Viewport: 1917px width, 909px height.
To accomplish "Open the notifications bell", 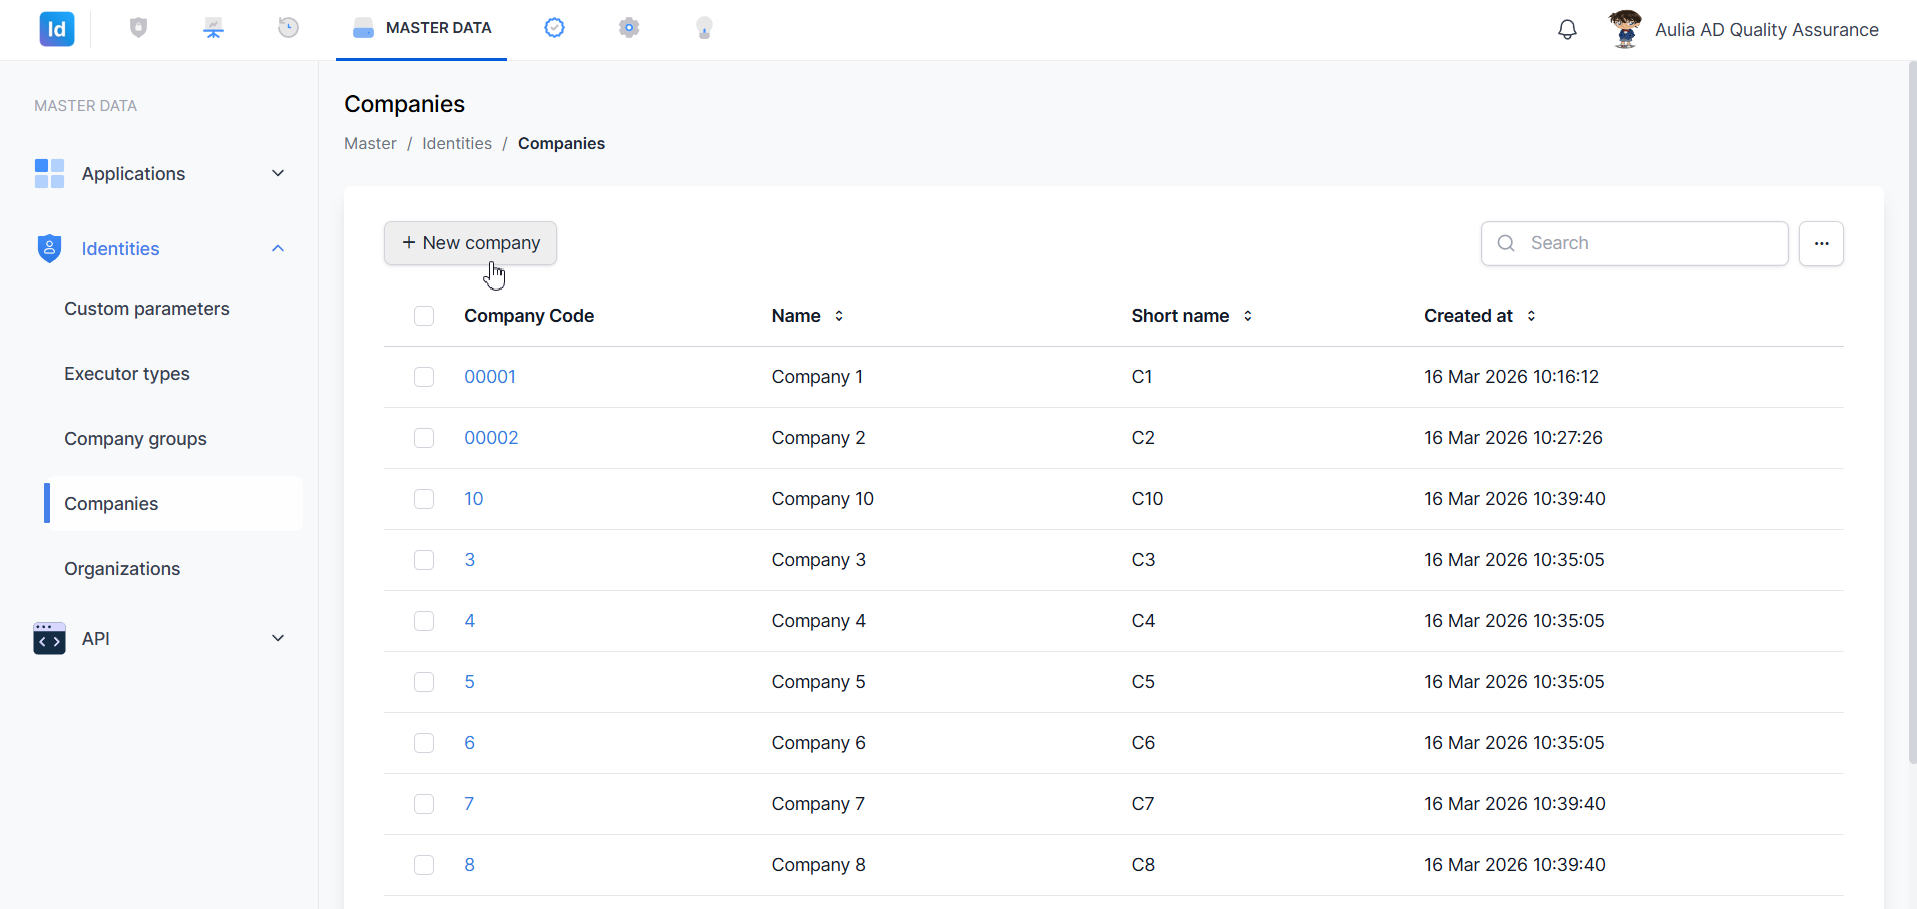I will tap(1567, 30).
